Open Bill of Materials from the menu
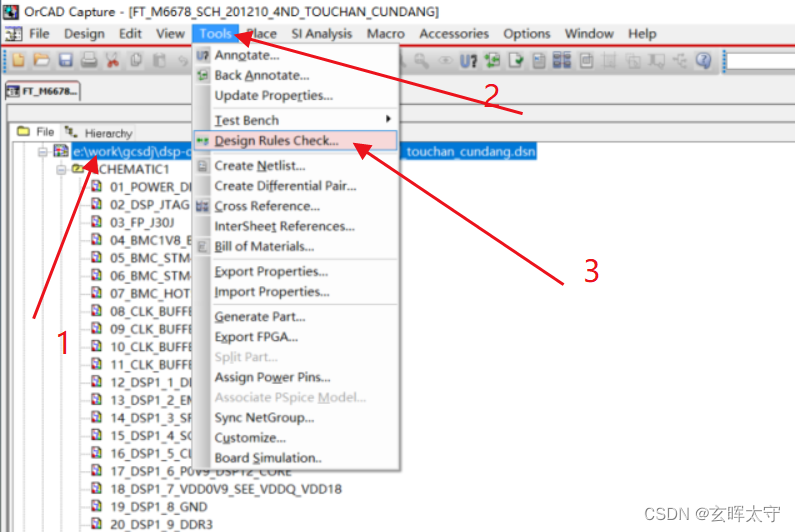This screenshot has height=532, width=795. point(264,246)
